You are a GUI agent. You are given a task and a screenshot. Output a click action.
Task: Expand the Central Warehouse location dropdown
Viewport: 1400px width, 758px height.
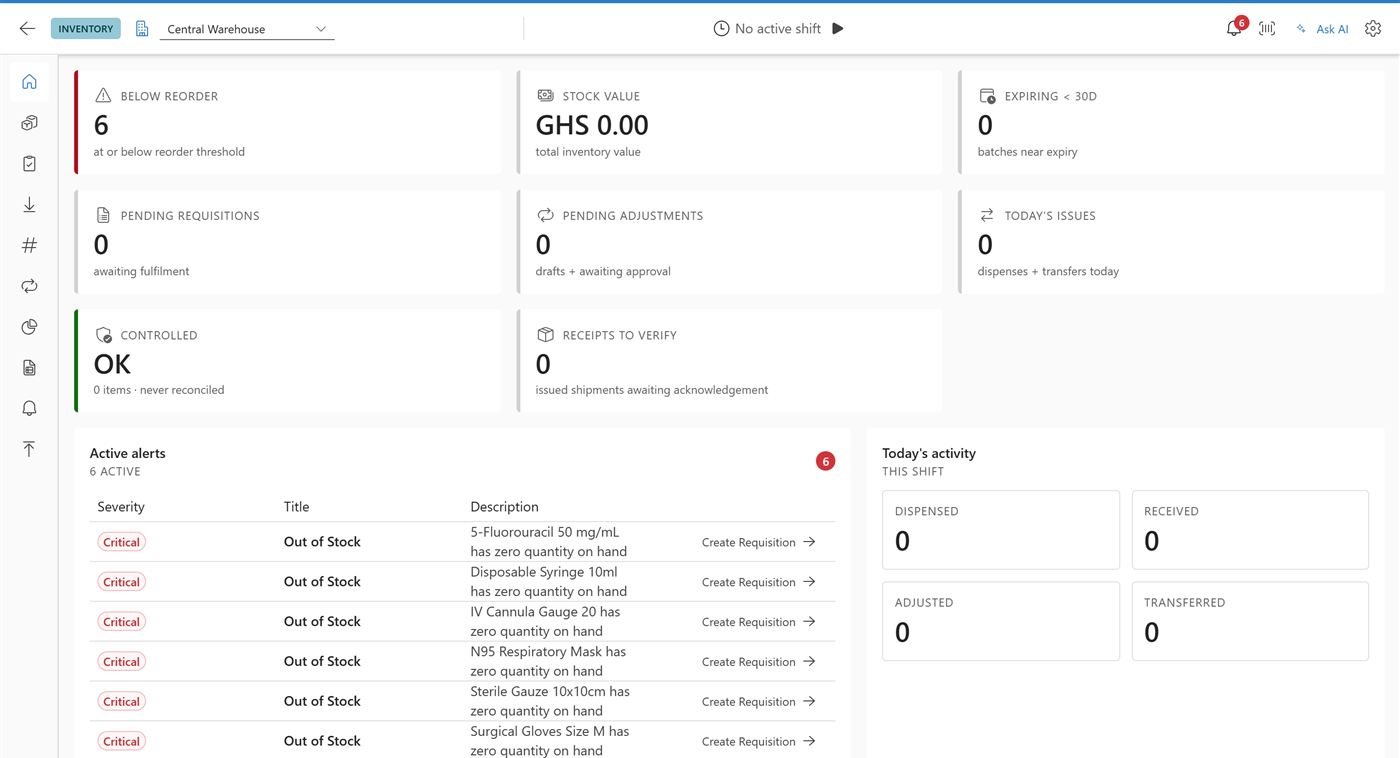point(247,29)
